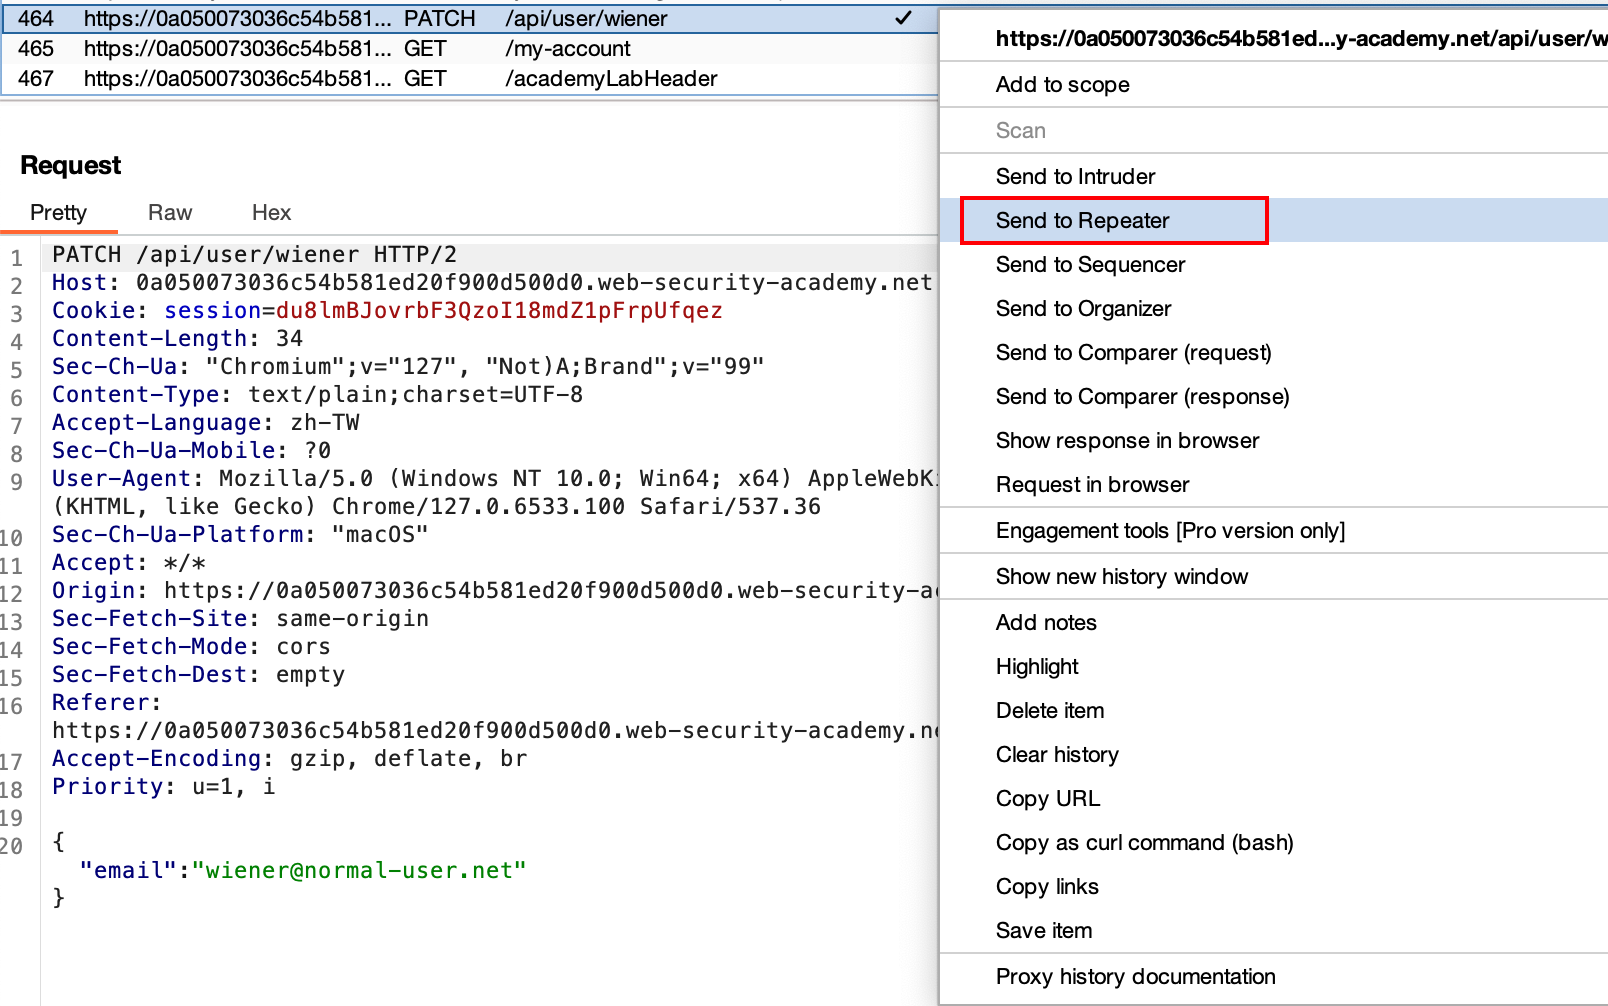Switch to the Pretty tab
Image resolution: width=1608 pixels, height=1006 pixels.
[58, 212]
